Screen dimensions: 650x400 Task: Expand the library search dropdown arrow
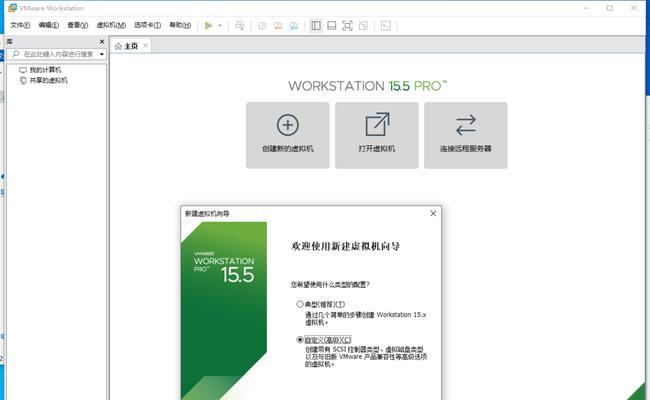tap(102, 54)
